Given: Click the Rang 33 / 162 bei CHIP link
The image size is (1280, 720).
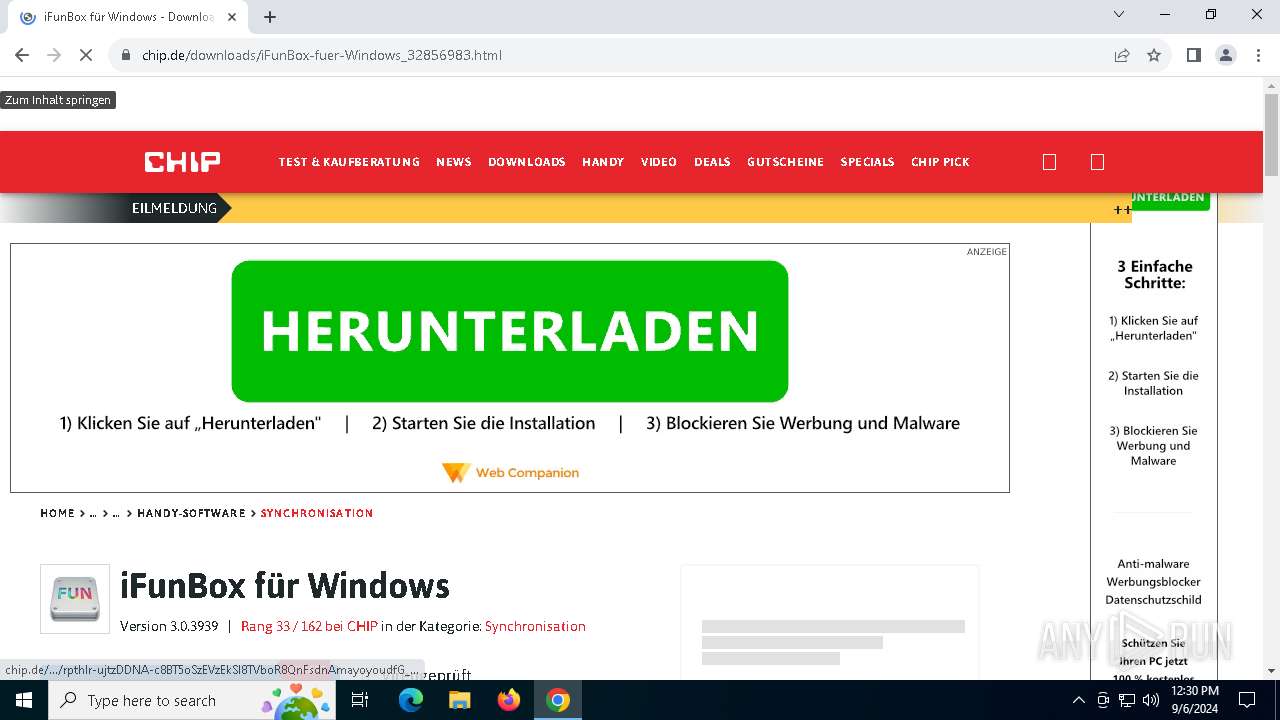Looking at the screenshot, I should pyautogui.click(x=309, y=626).
